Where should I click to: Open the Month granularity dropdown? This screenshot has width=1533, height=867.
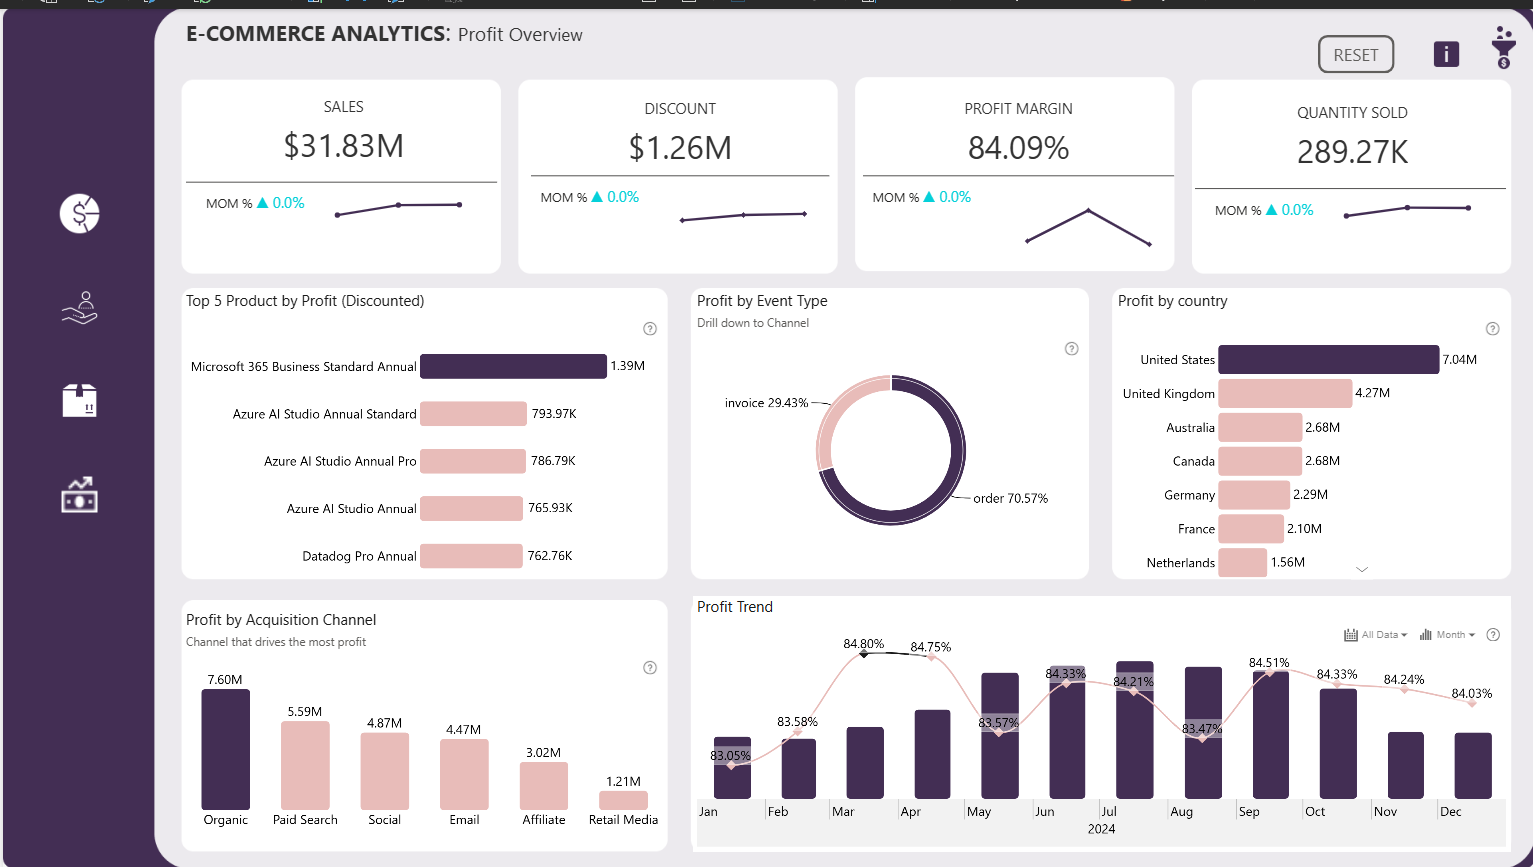pyautogui.click(x=1448, y=635)
